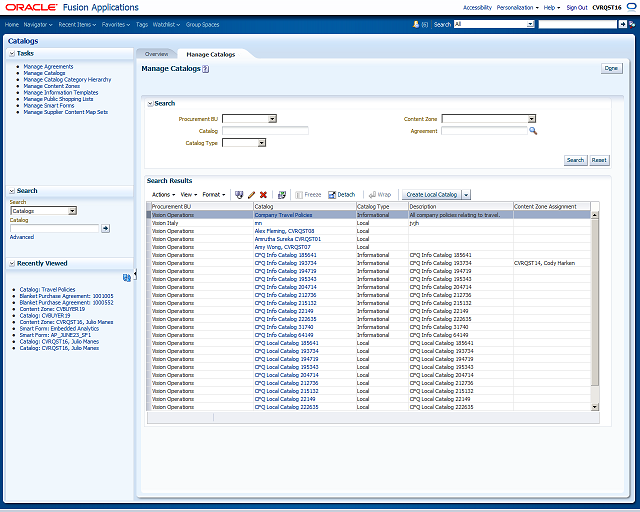640x512 pixels.
Task: Open the Personalization menu
Action: [517, 7]
